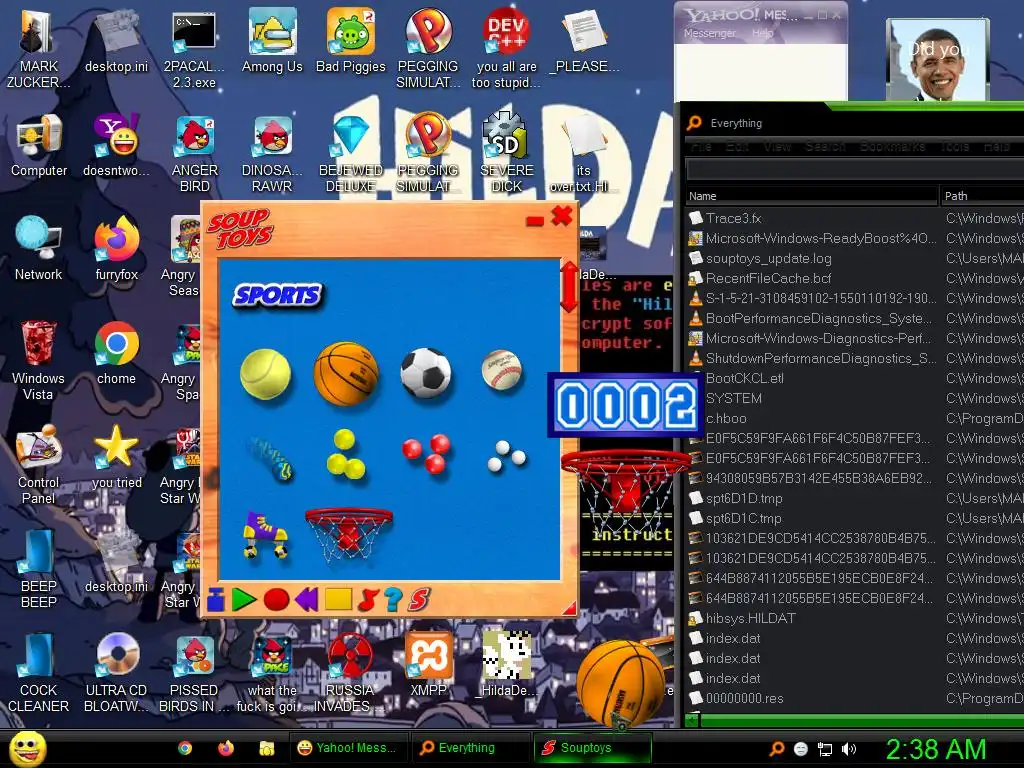Screen dimensions: 1024x768
Task: Choose the red balls cluster toy
Action: [426, 453]
